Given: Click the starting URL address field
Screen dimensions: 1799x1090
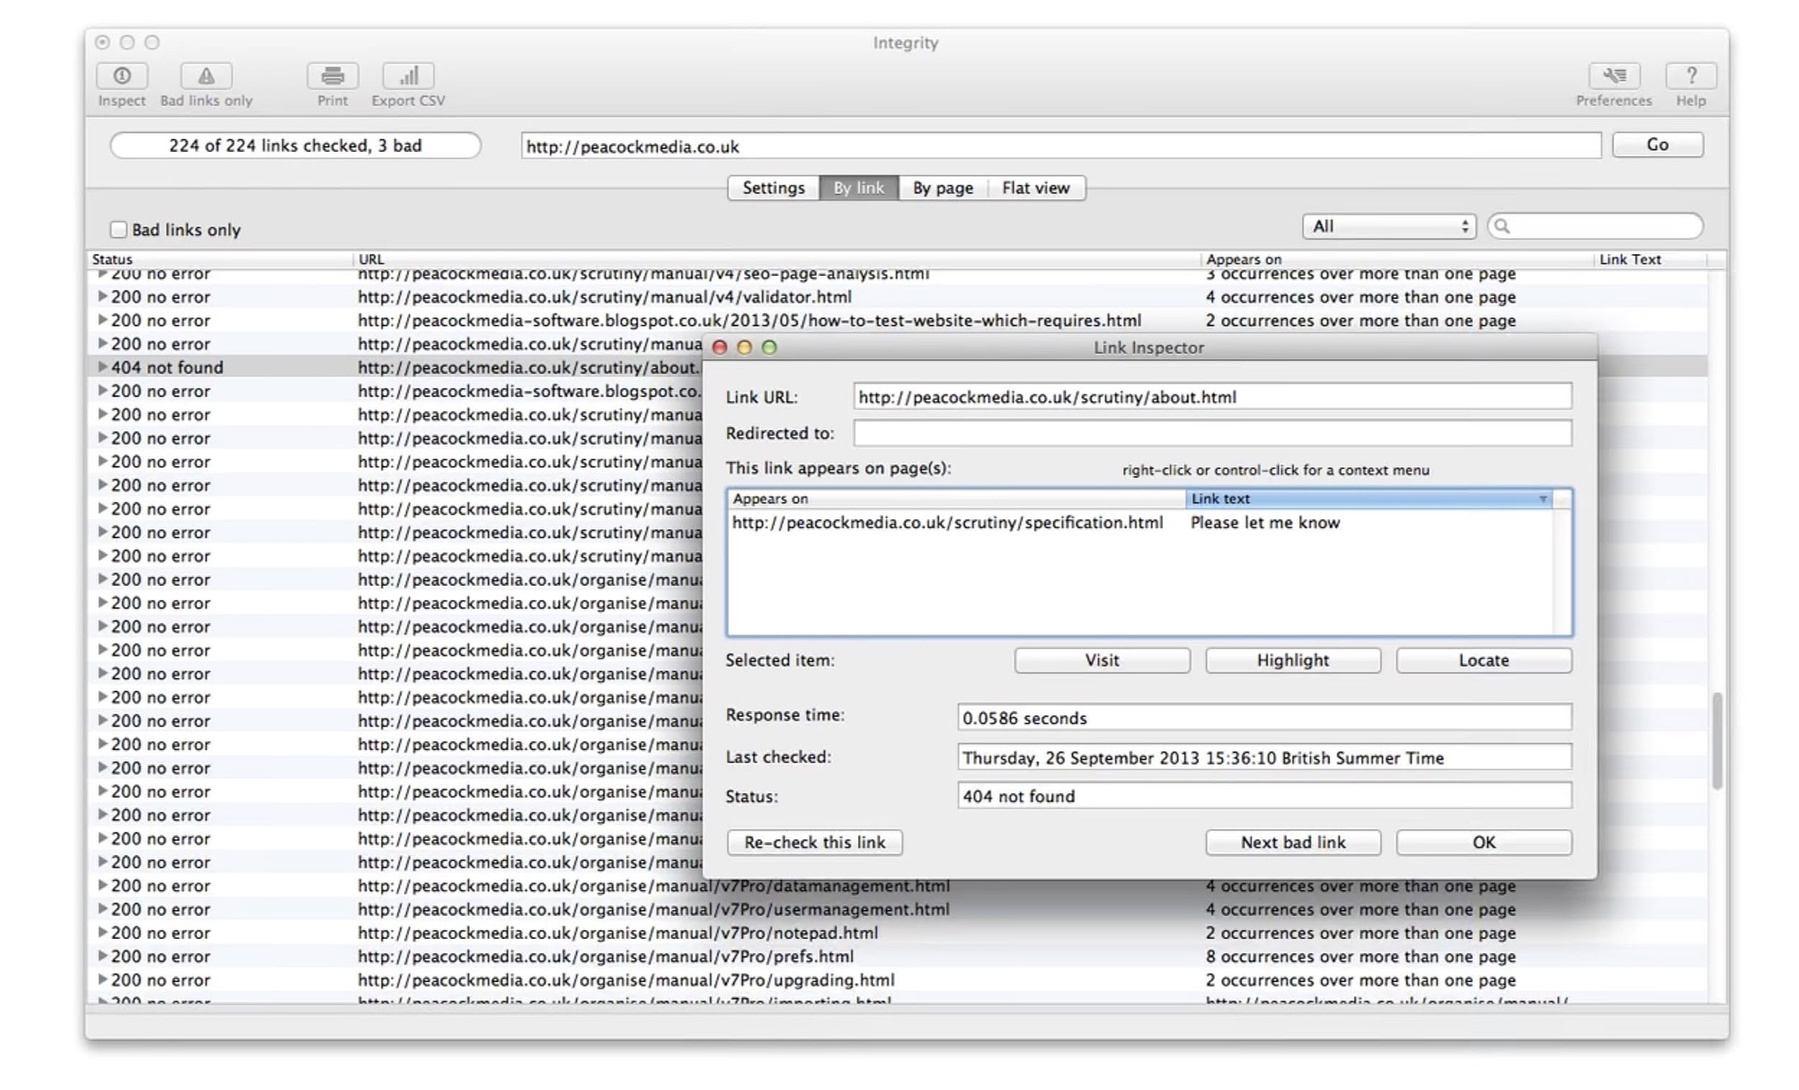Looking at the screenshot, I should [x=1060, y=147].
